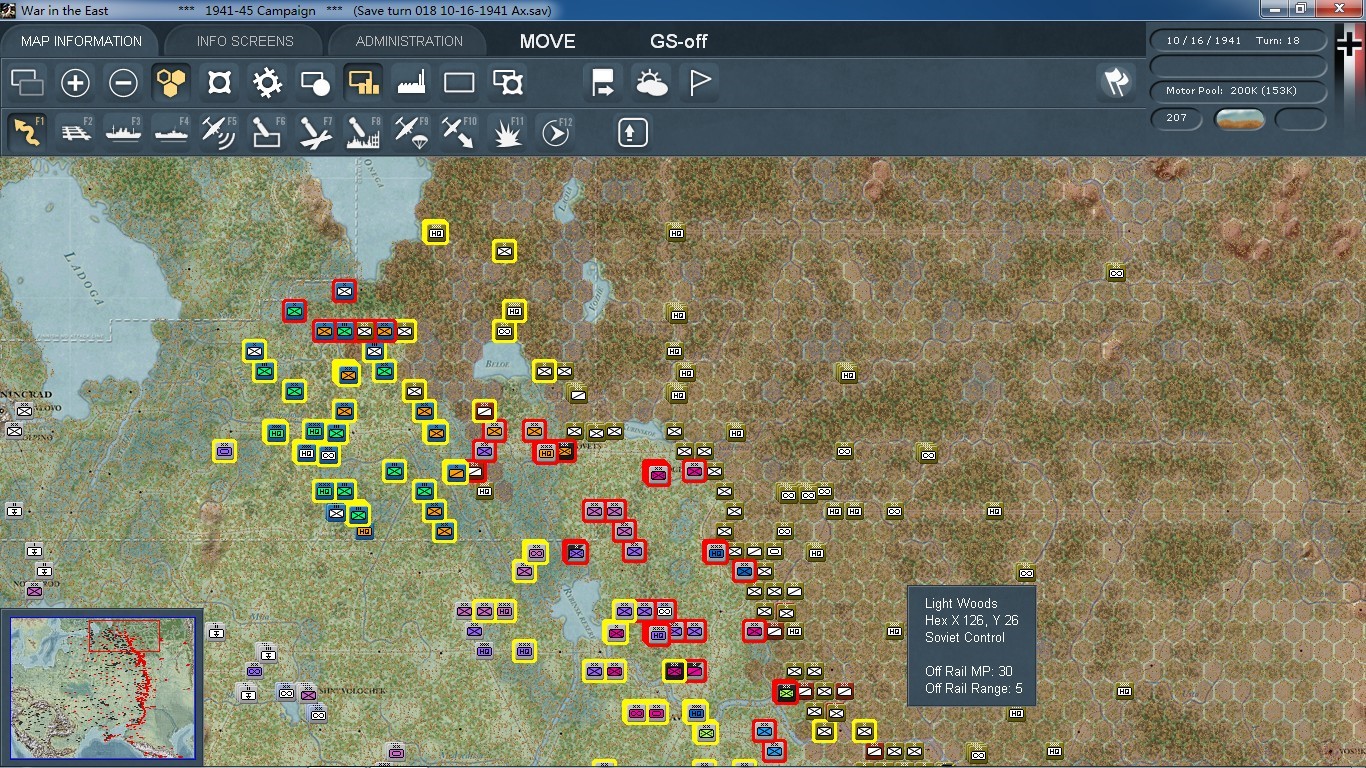Click the GS-off status label

coord(679,41)
